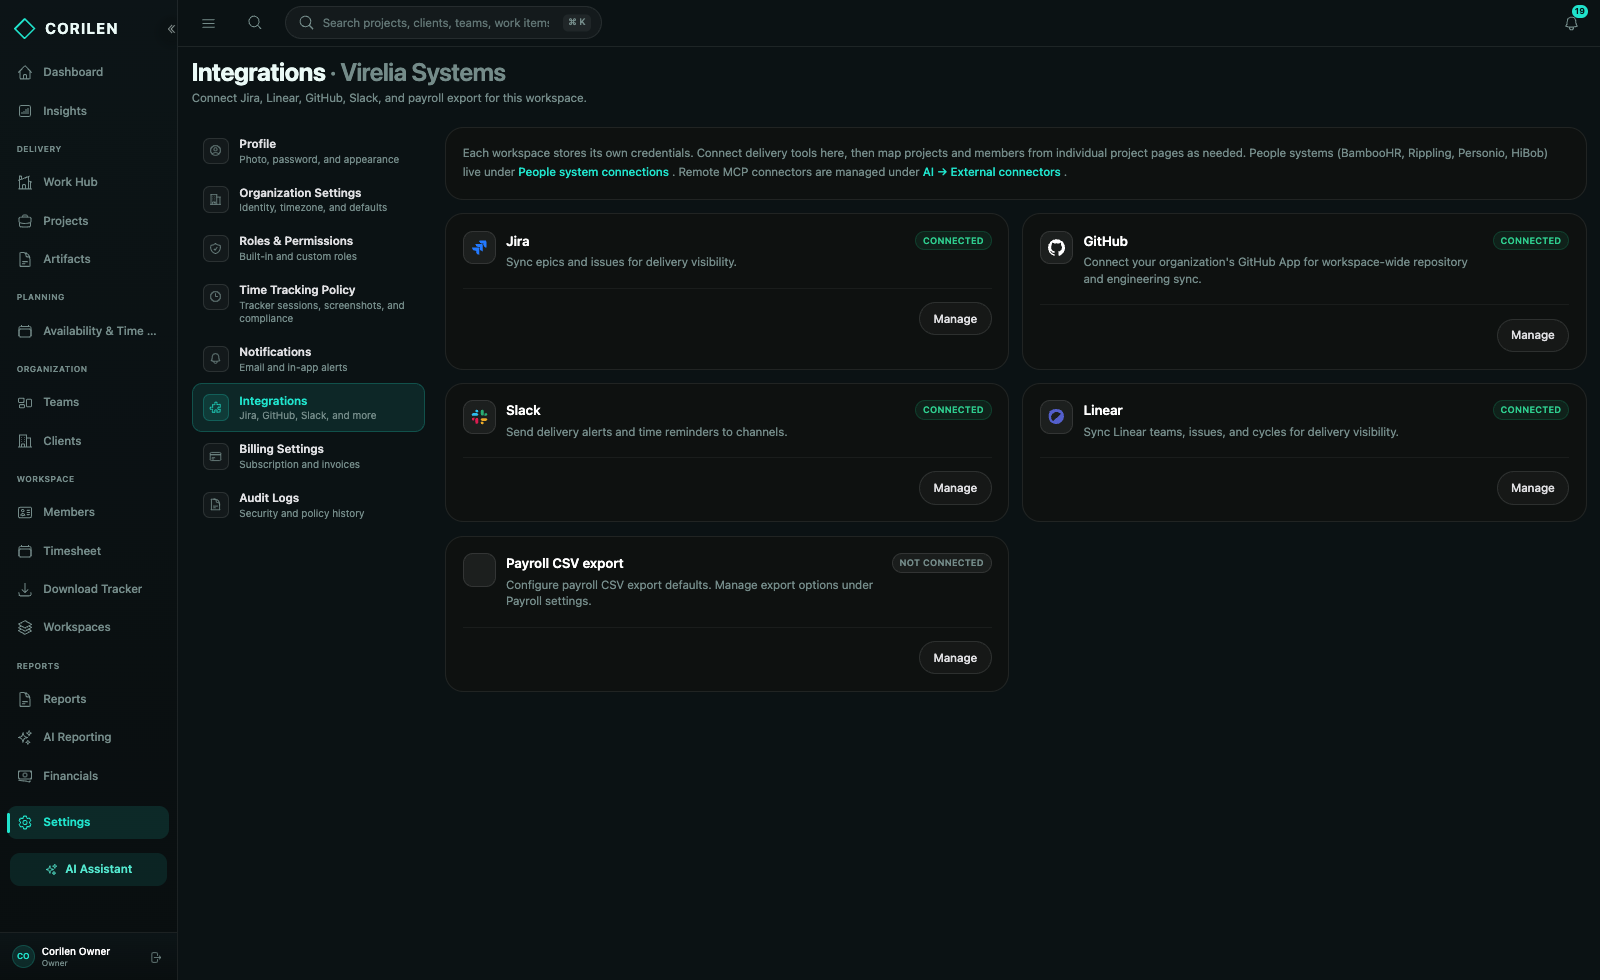This screenshot has width=1600, height=980.
Task: Click the Jira logo icon
Action: point(480,247)
